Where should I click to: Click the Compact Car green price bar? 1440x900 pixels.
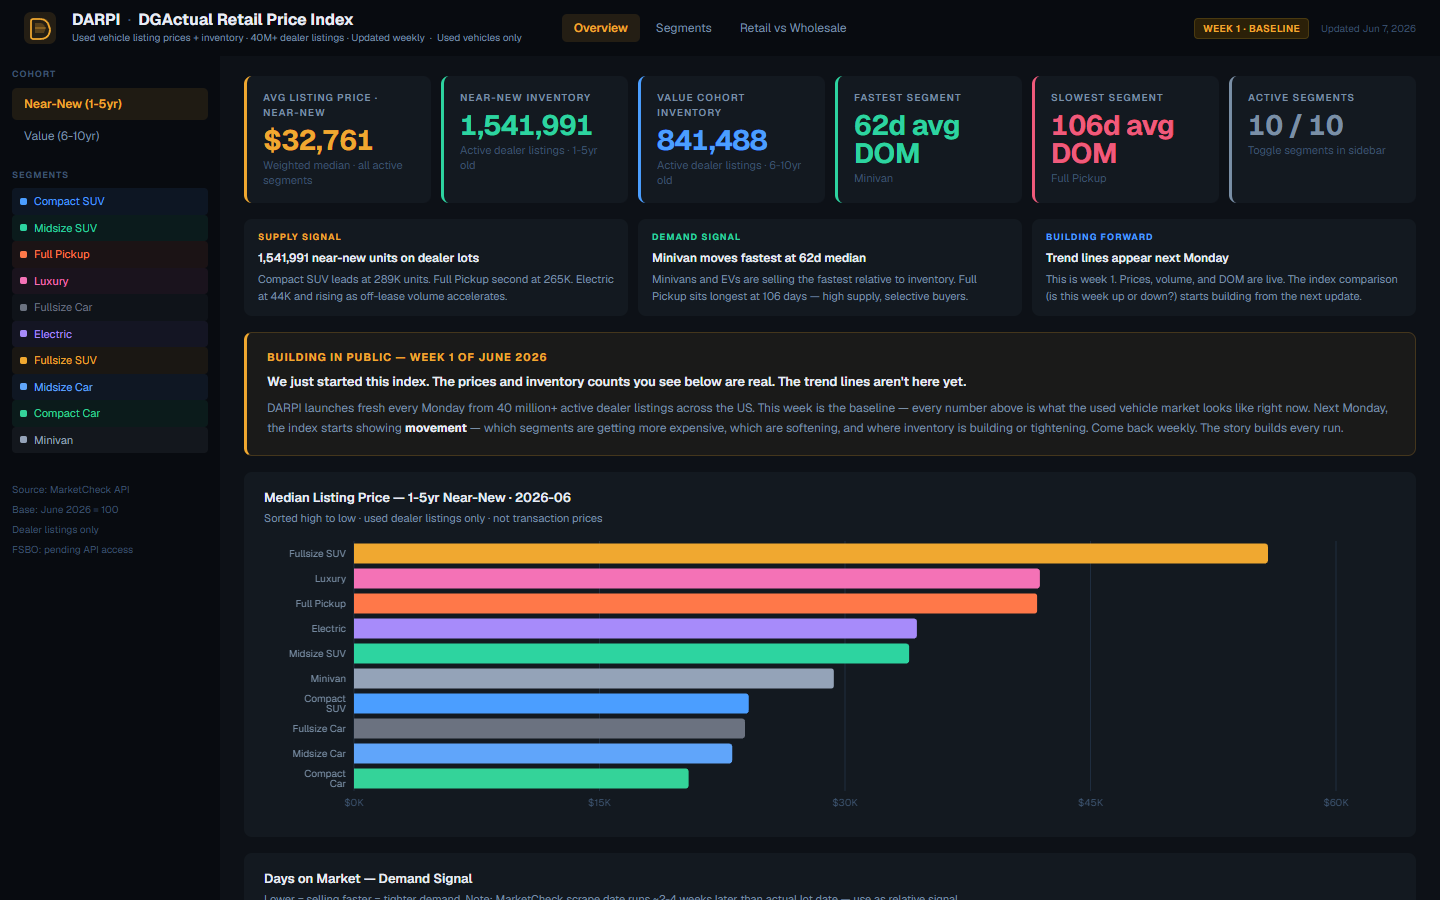click(521, 779)
